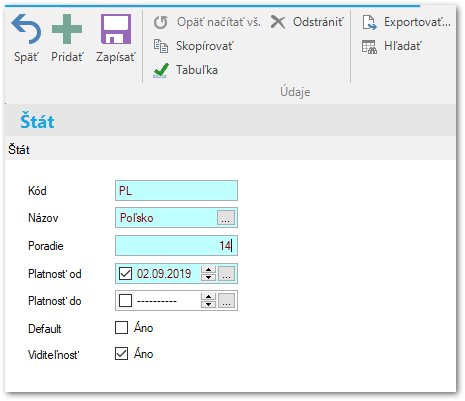Open the Hľadať search tool

pyautogui.click(x=391, y=46)
